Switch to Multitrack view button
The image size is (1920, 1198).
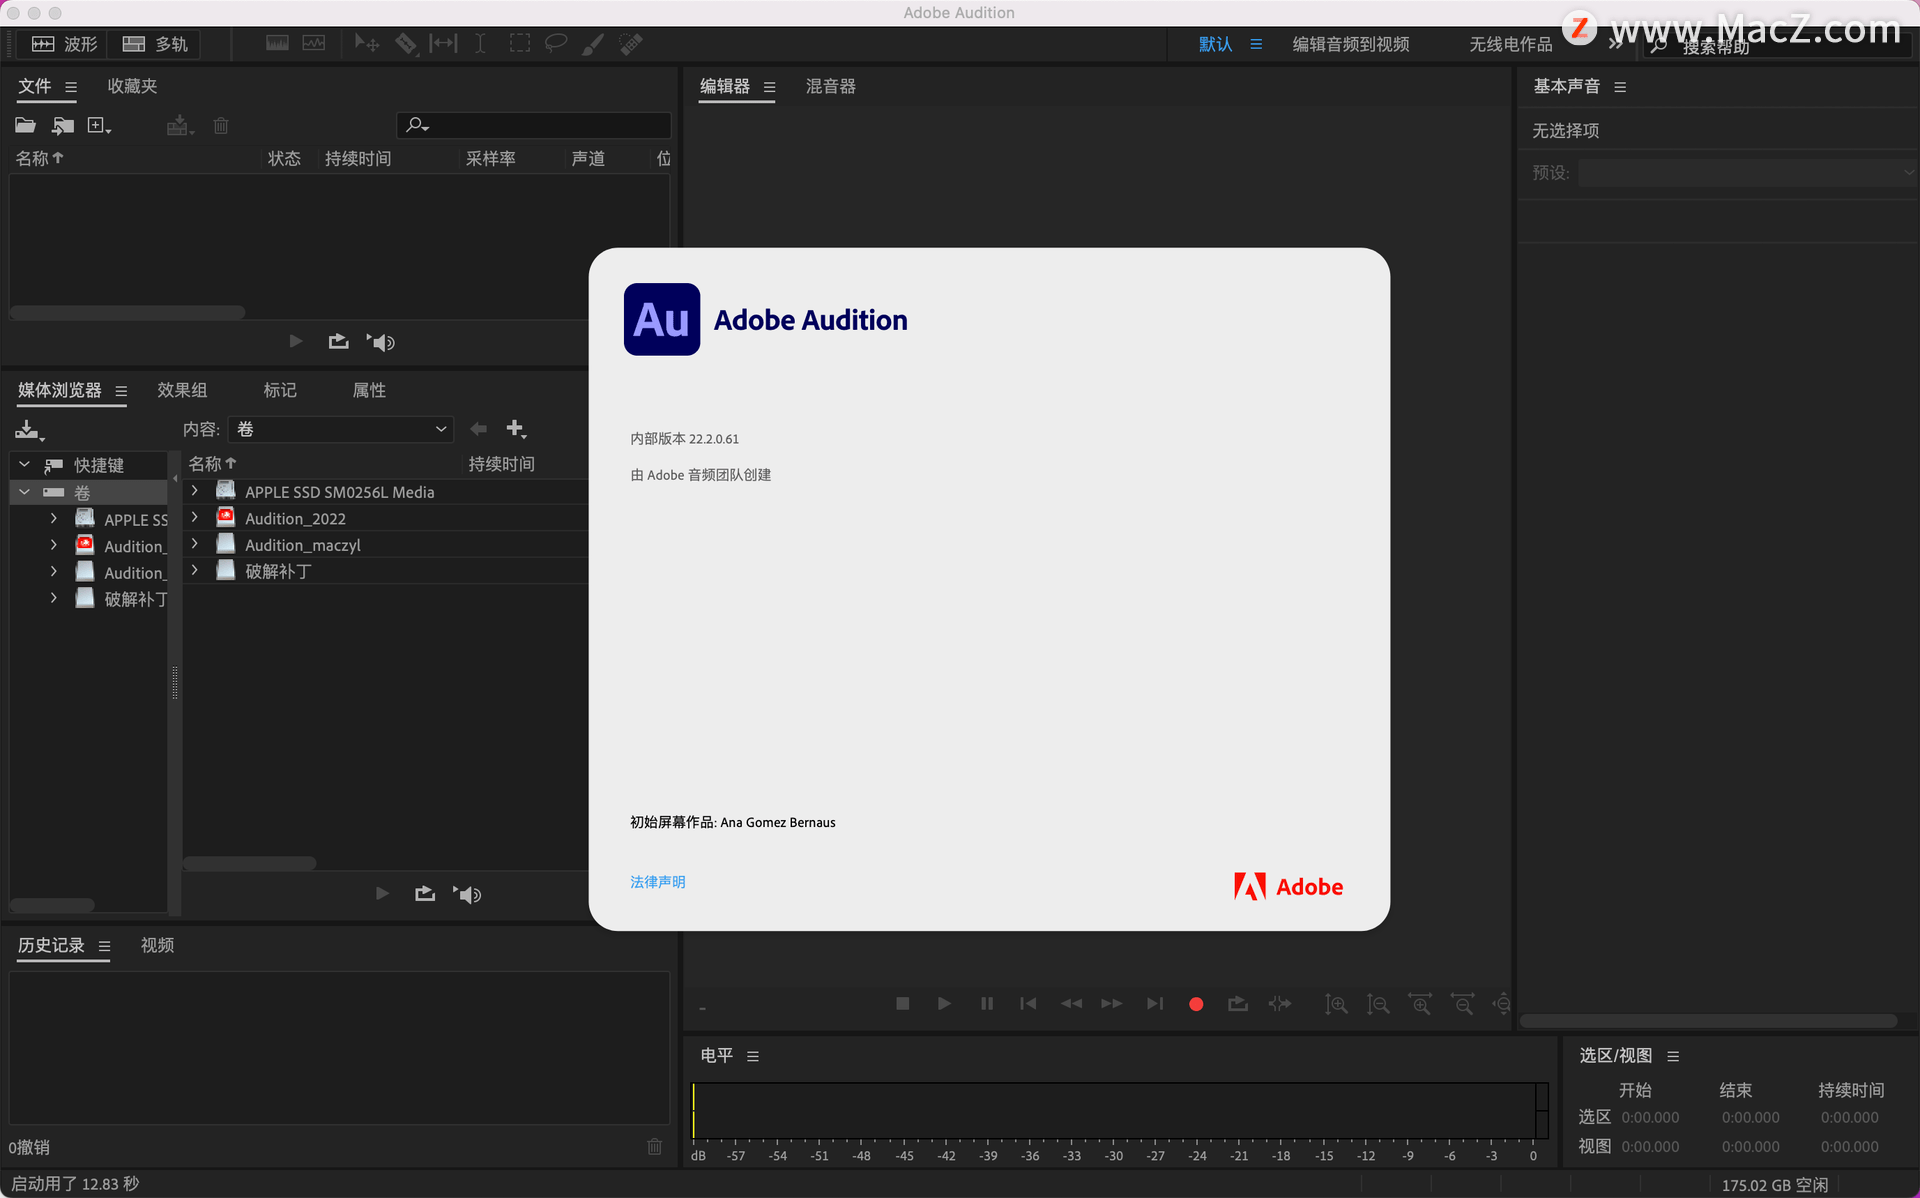point(155,44)
